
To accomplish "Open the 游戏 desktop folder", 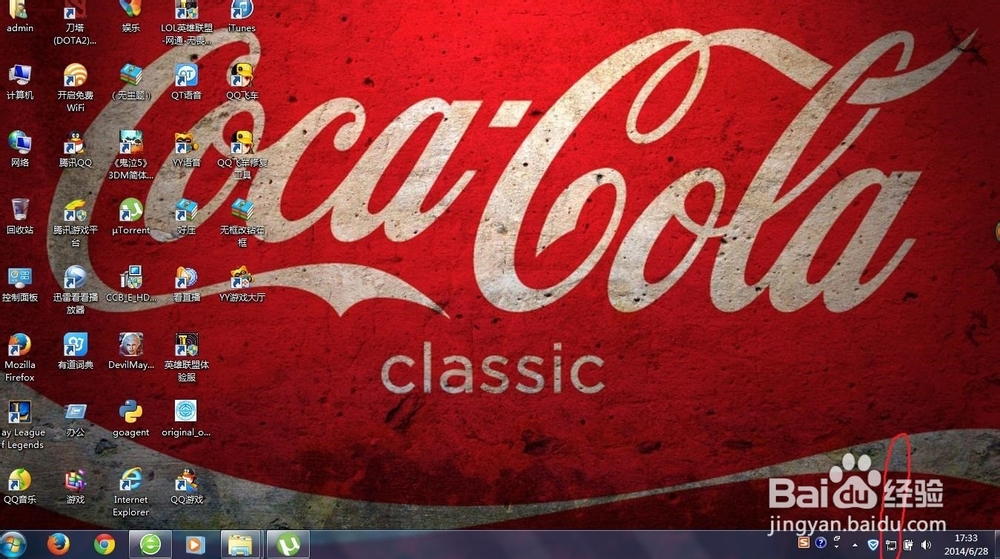I will [75, 486].
